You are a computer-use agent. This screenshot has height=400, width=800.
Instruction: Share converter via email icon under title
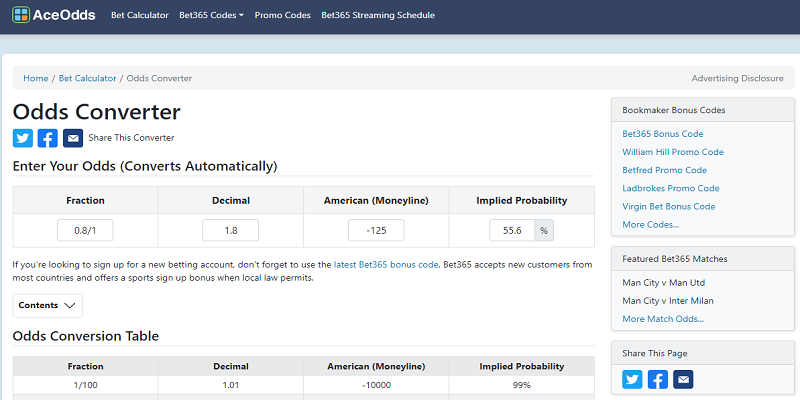tap(73, 138)
